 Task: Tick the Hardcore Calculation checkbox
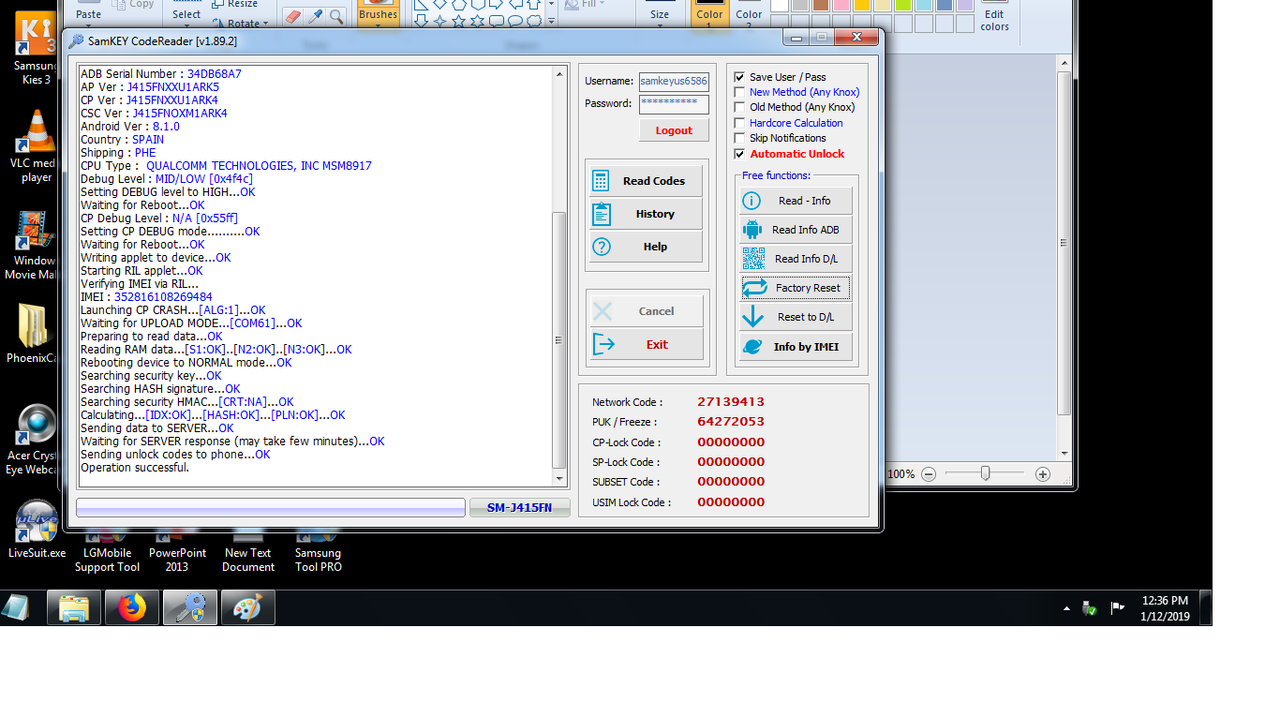click(740, 123)
